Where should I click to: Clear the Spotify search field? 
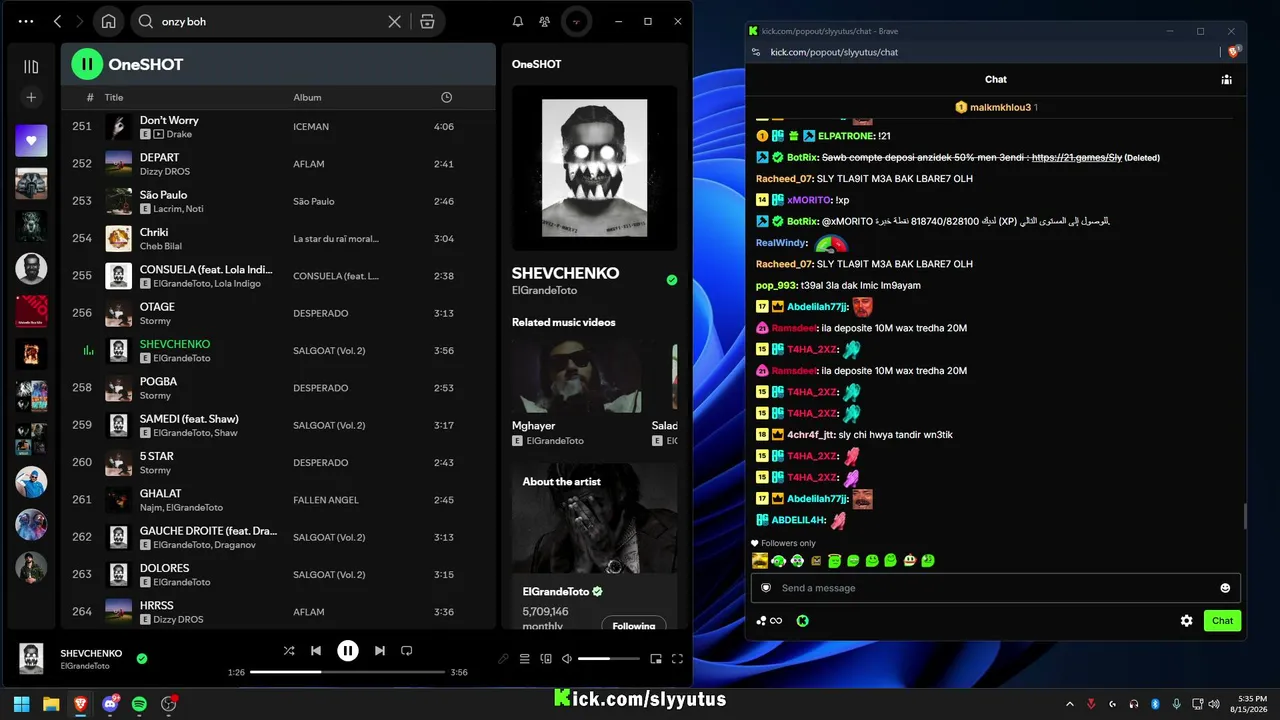[395, 21]
